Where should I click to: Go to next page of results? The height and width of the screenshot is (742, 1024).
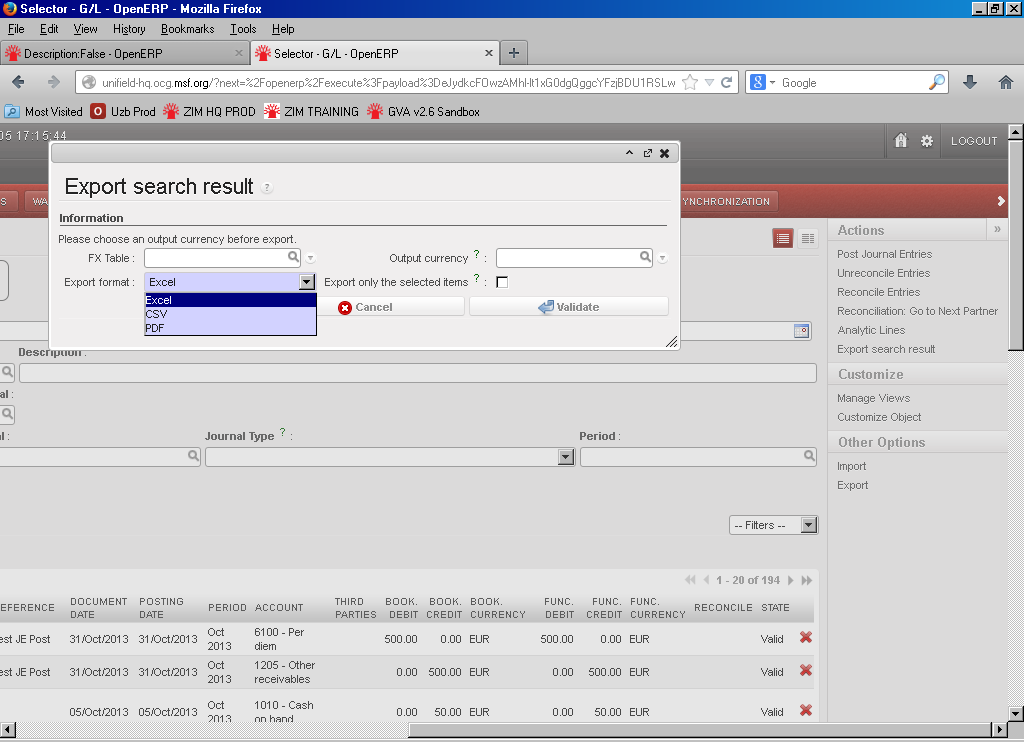(x=790, y=580)
